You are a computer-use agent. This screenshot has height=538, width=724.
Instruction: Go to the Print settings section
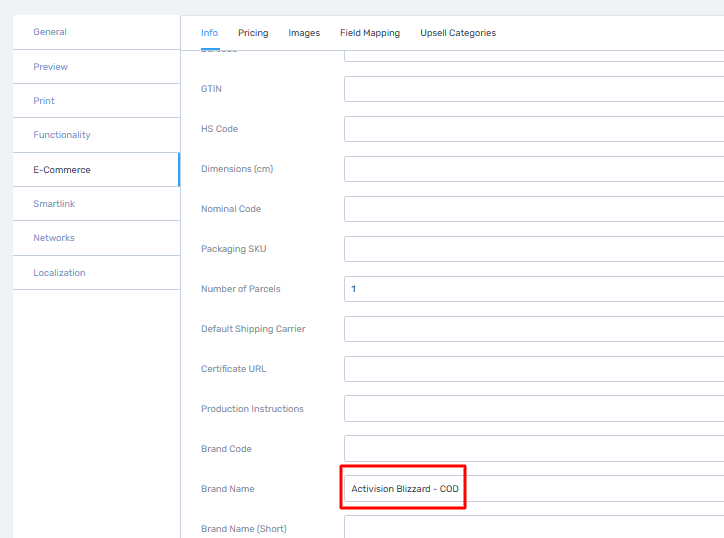click(x=44, y=101)
